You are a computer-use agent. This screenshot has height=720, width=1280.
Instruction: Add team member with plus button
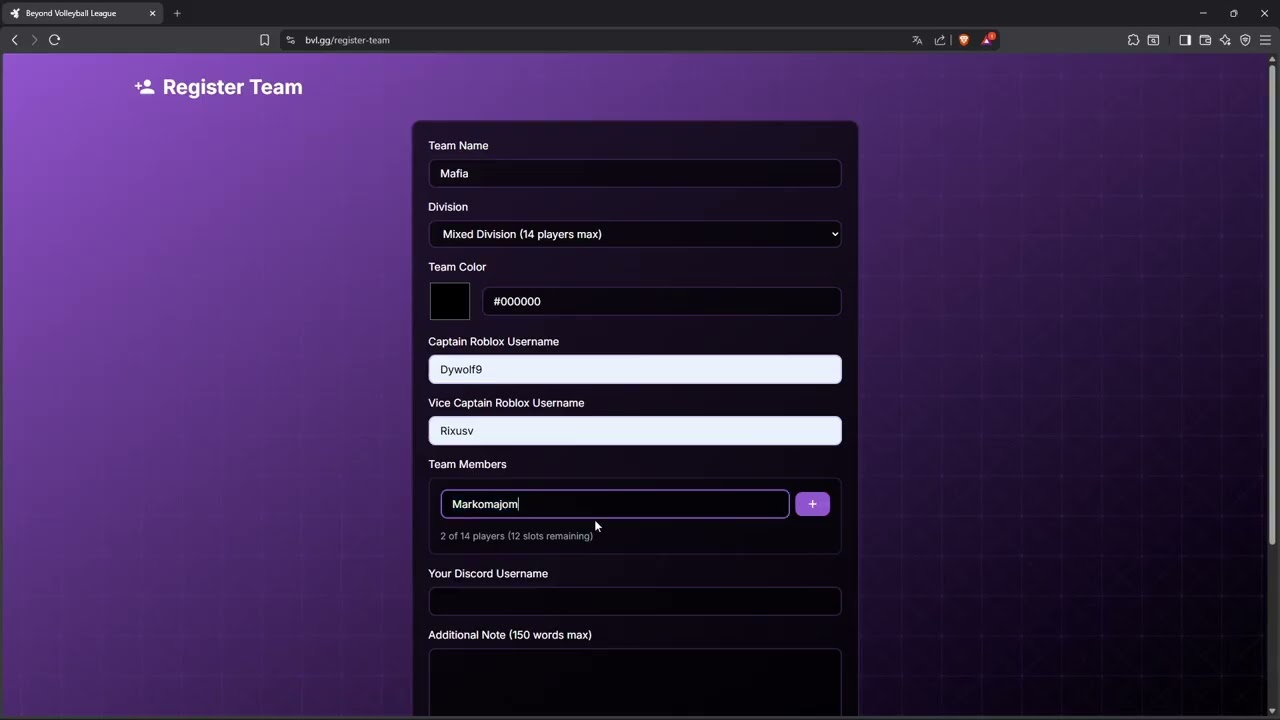[x=812, y=504]
